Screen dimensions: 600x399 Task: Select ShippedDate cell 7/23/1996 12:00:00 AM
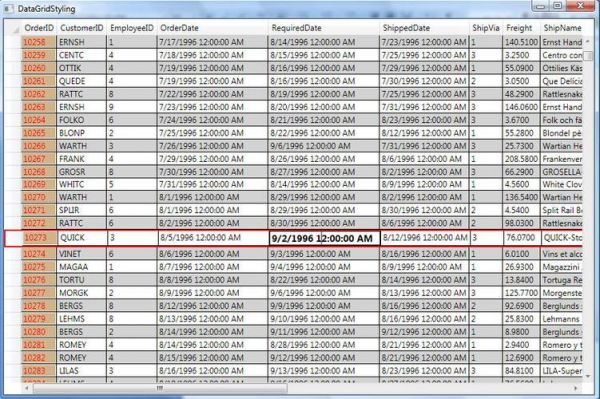[424, 42]
